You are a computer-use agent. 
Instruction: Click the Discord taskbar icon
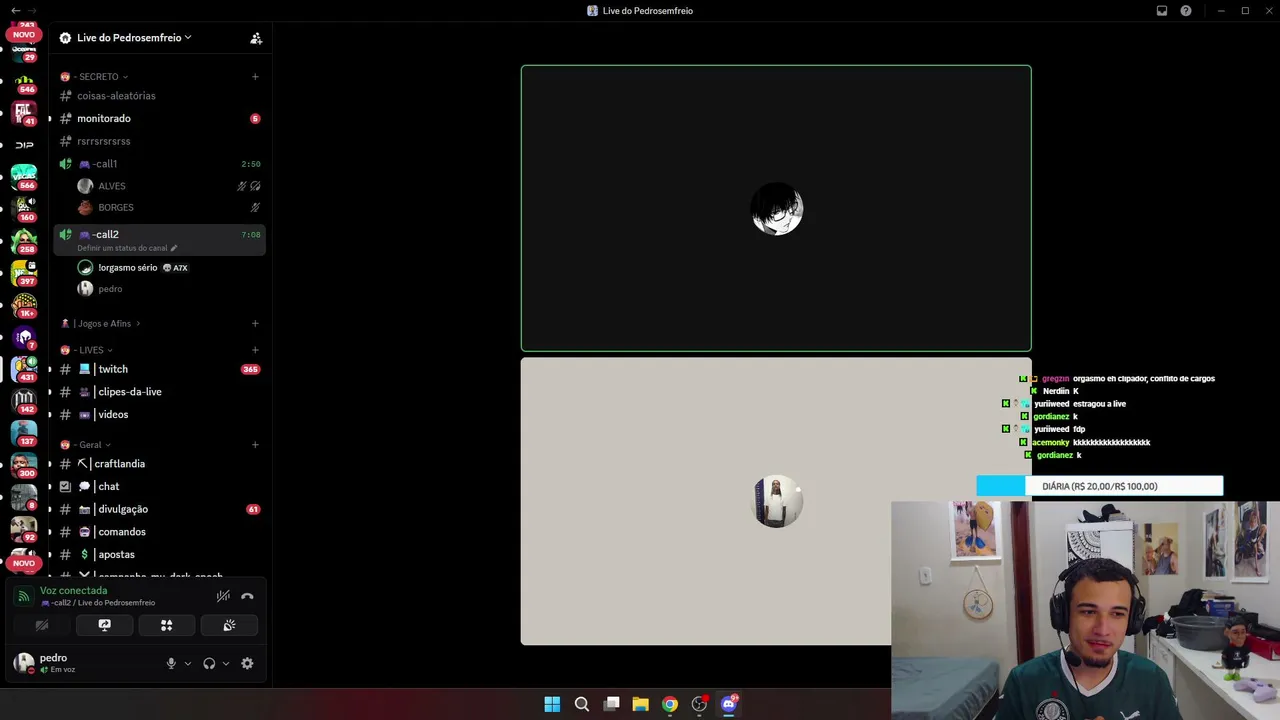[729, 704]
